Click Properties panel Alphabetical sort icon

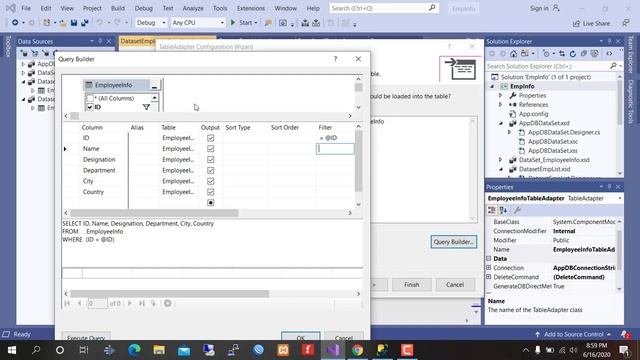point(503,210)
